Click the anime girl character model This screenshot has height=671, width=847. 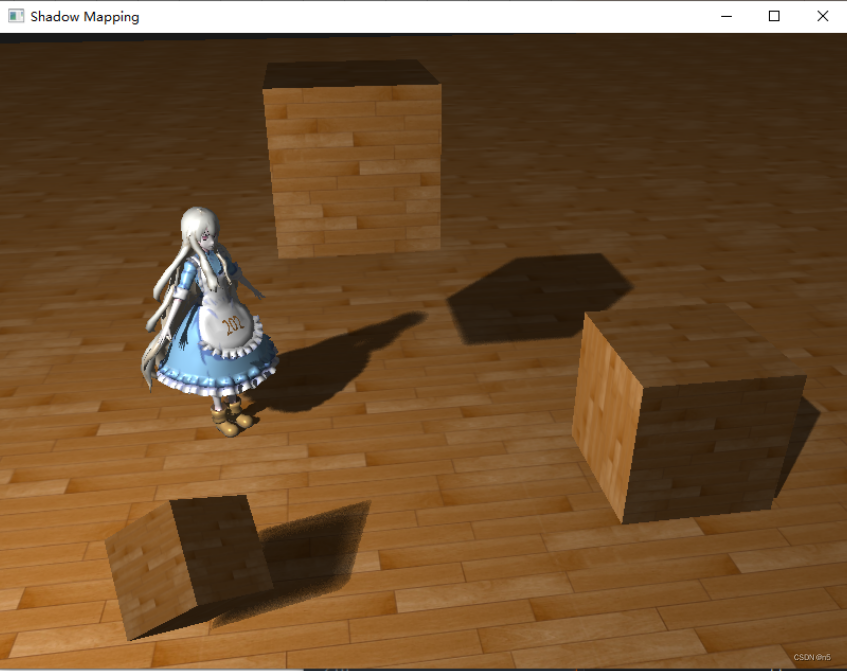click(x=208, y=321)
